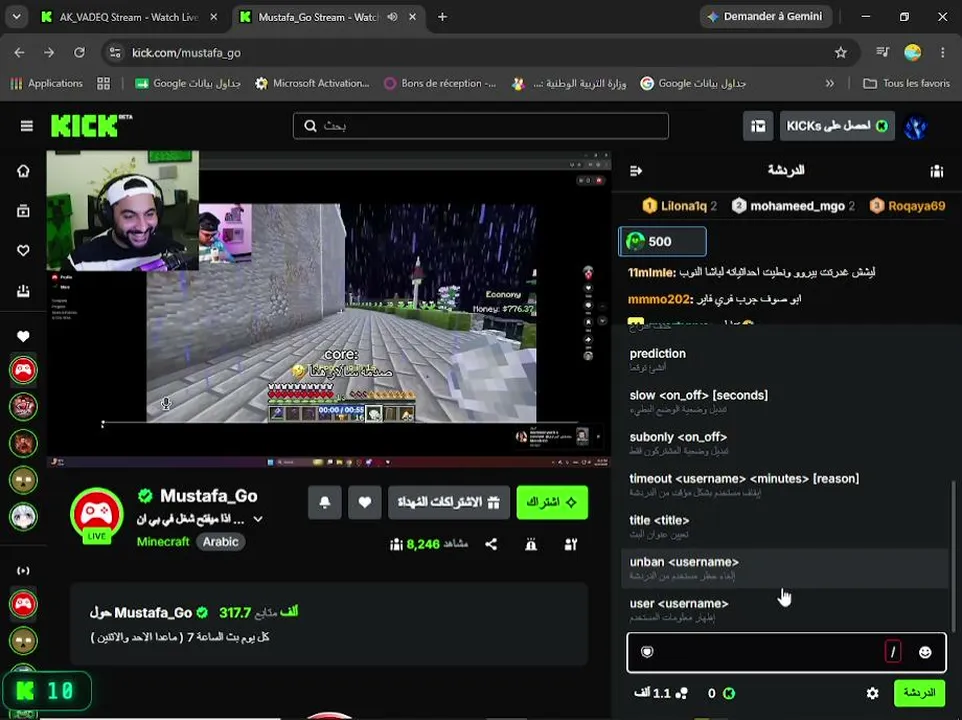Click the green subscribe اشتراك button
The width and height of the screenshot is (962, 720).
point(552,502)
